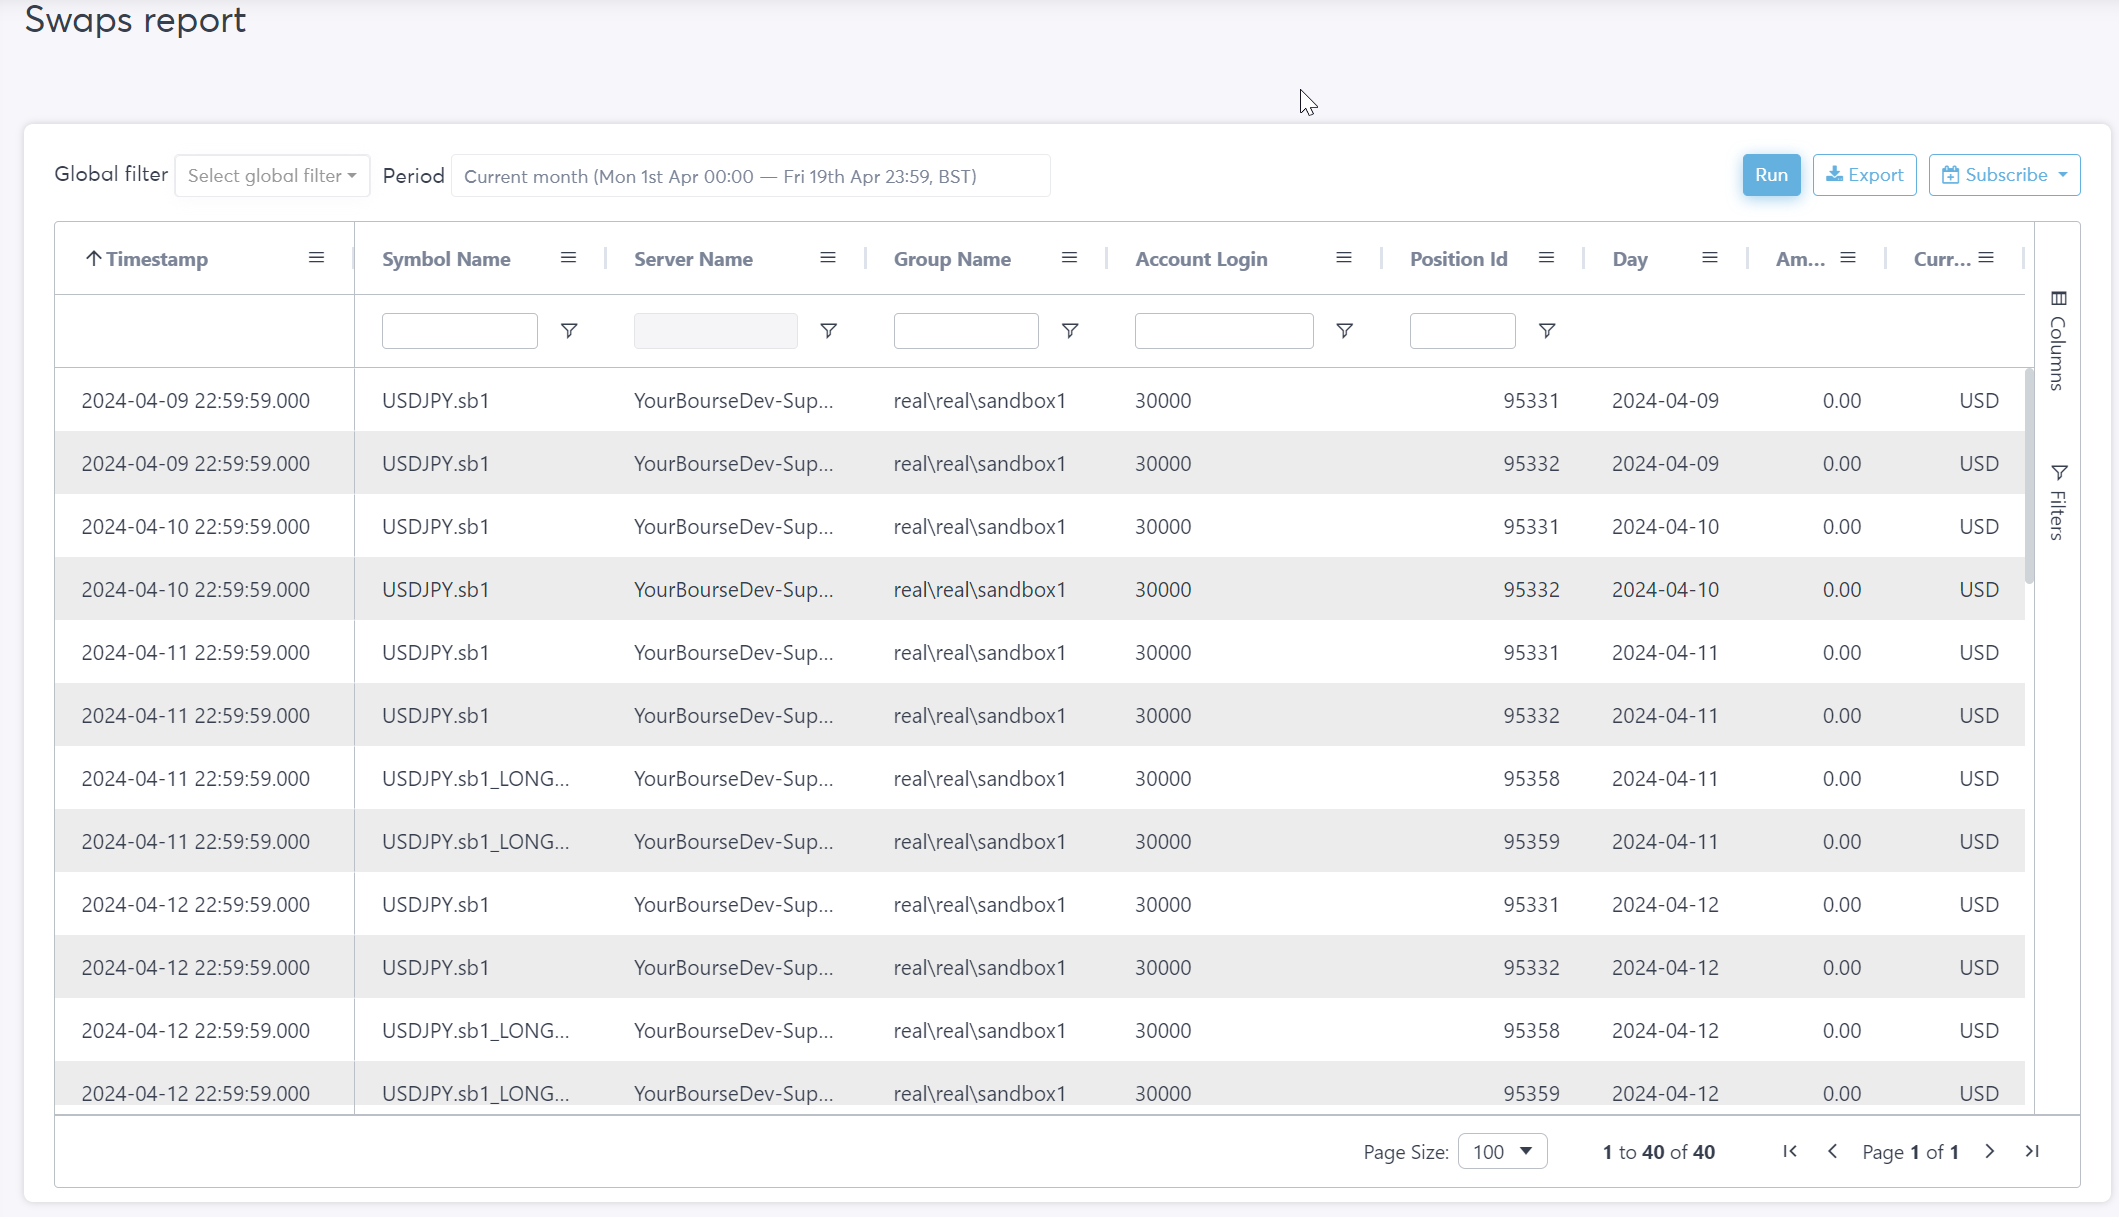Focus the Account Login filter input
Screen dimensions: 2119x1217
pyautogui.click(x=1224, y=330)
